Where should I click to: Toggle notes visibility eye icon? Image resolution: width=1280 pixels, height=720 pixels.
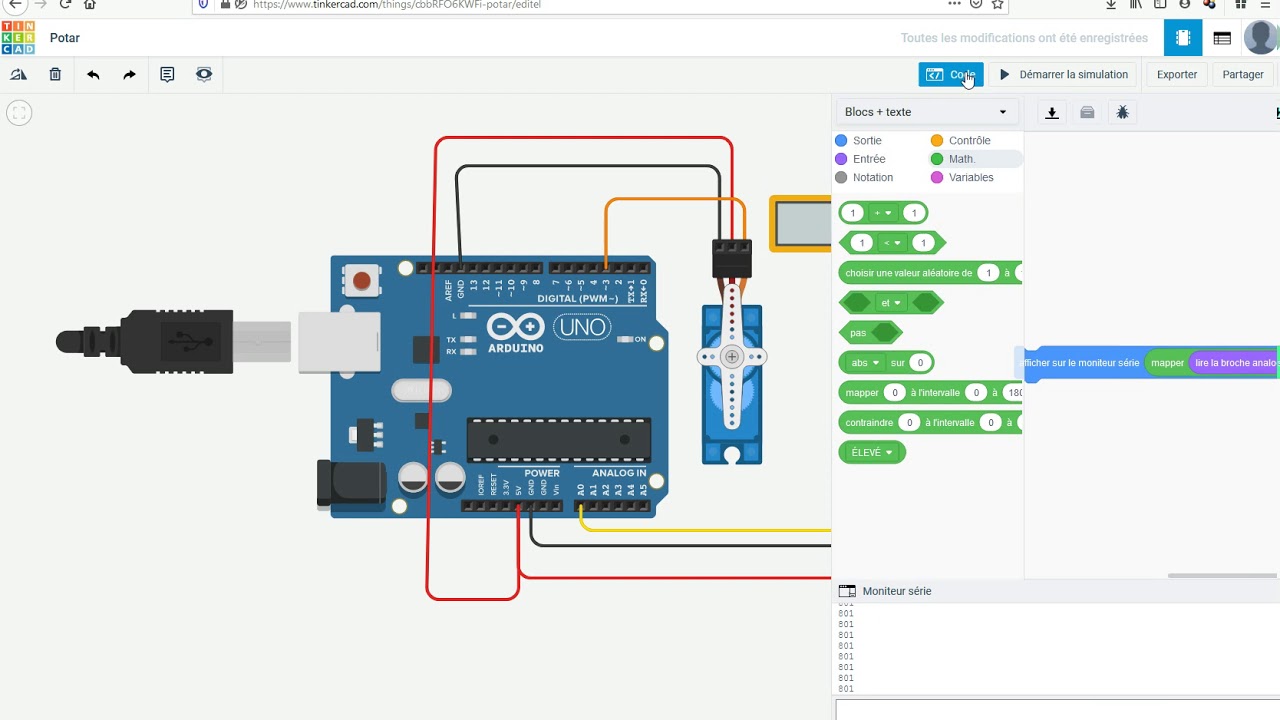pyautogui.click(x=204, y=74)
